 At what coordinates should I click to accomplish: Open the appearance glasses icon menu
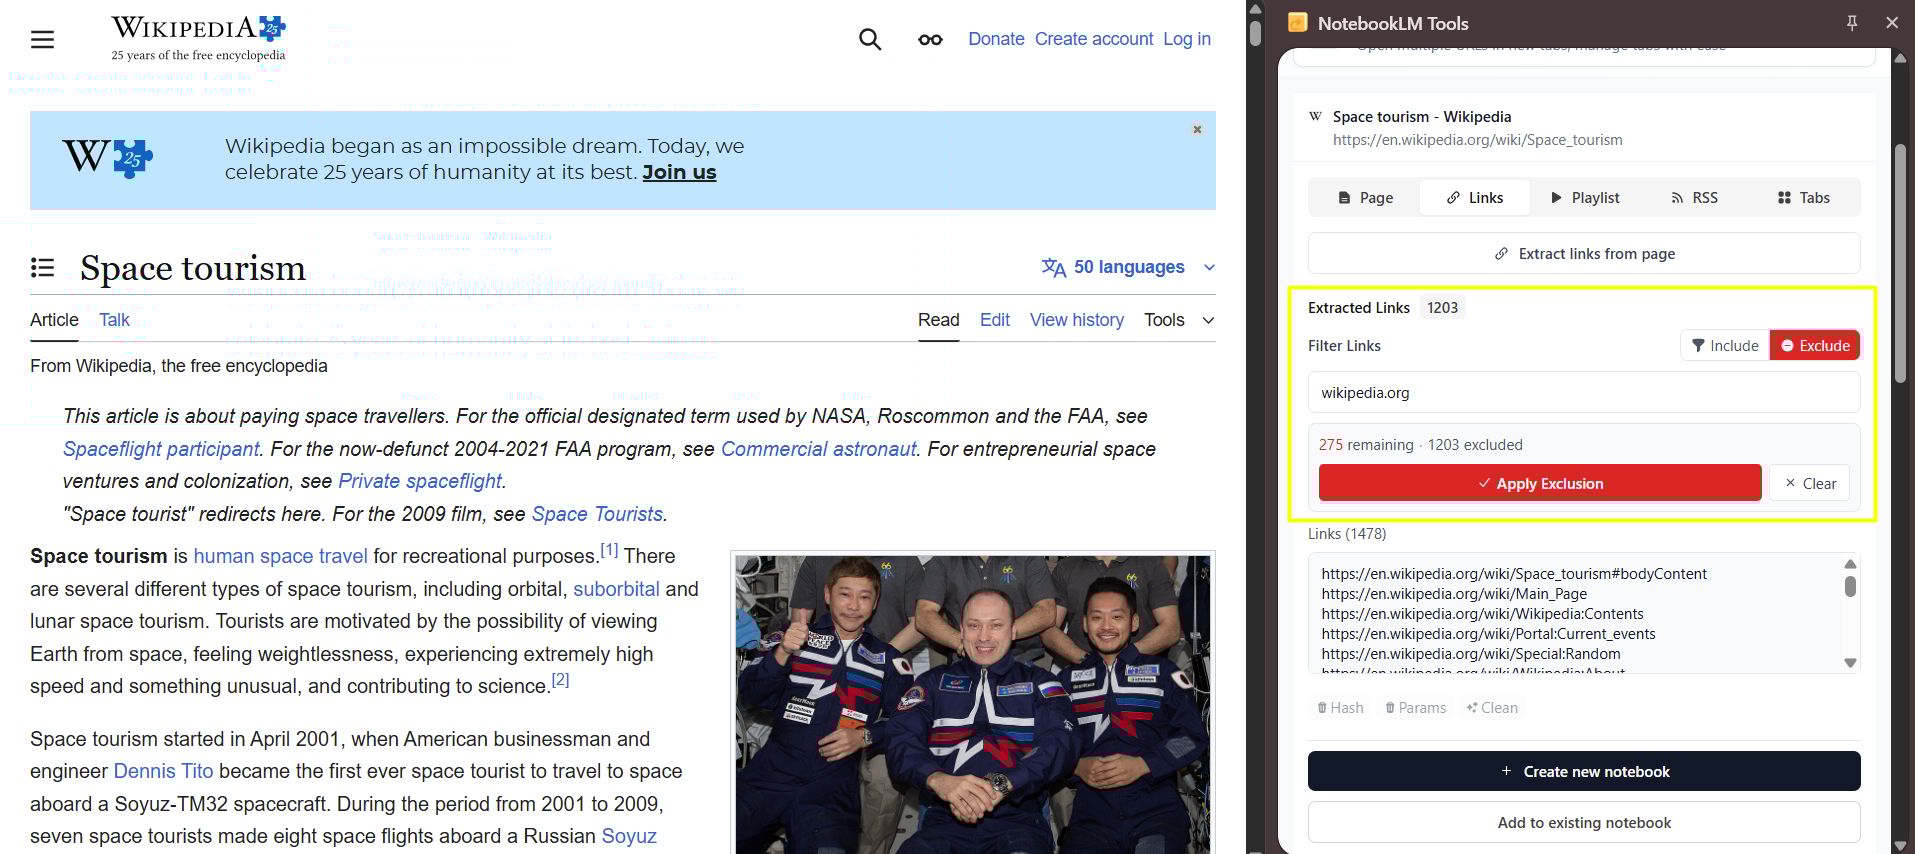(930, 40)
